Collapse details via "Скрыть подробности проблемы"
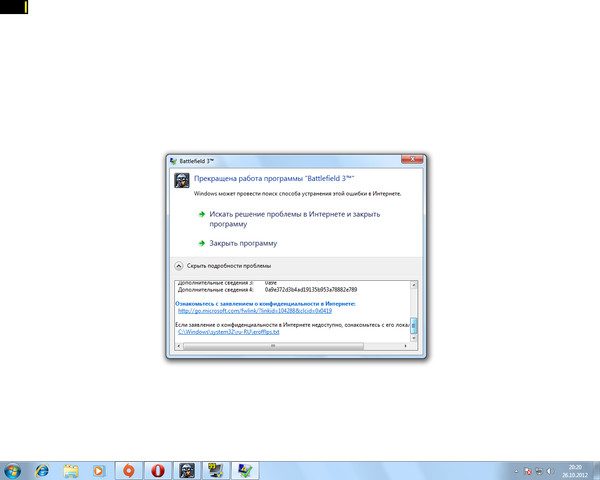This screenshot has width=600, height=480. [222, 266]
